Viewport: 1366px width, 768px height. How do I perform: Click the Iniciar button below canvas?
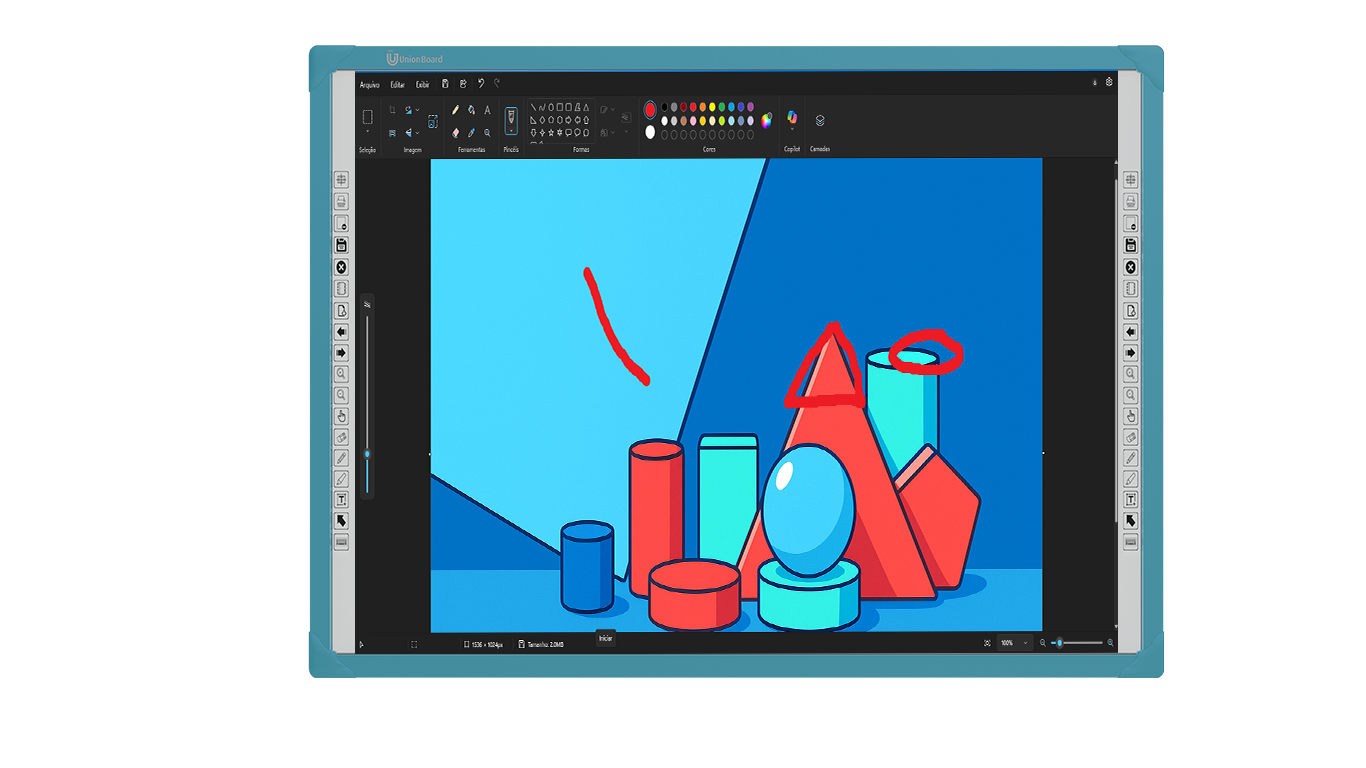coord(605,638)
